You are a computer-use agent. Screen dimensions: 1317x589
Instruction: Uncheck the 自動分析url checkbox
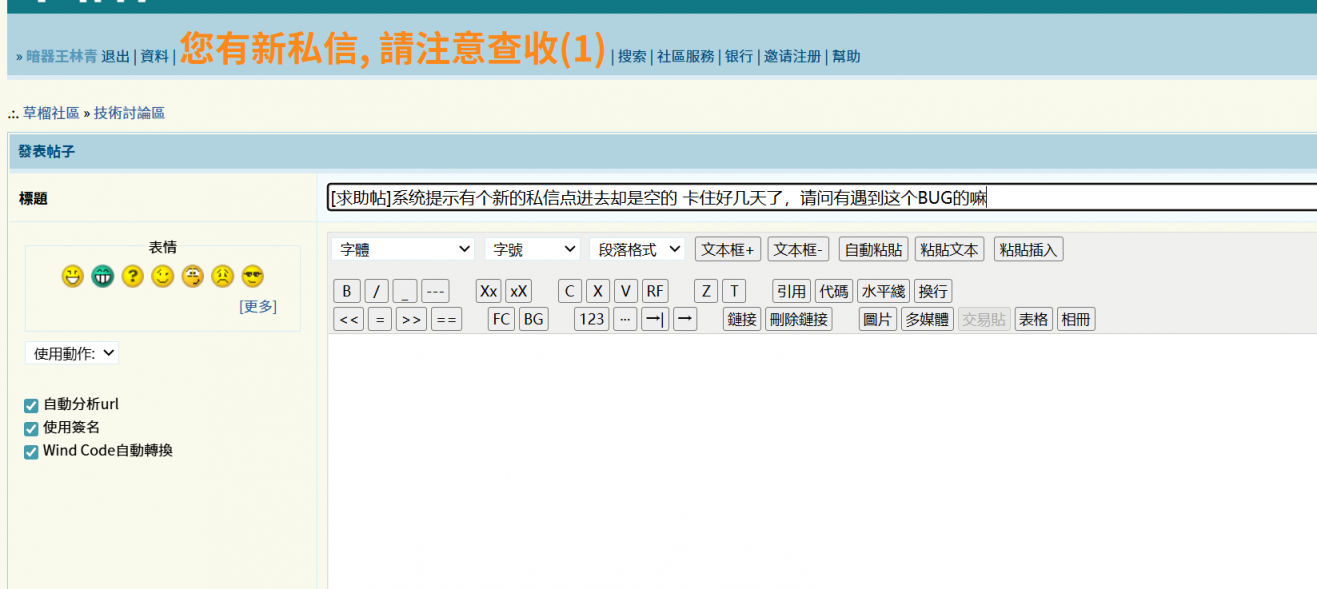pos(31,405)
